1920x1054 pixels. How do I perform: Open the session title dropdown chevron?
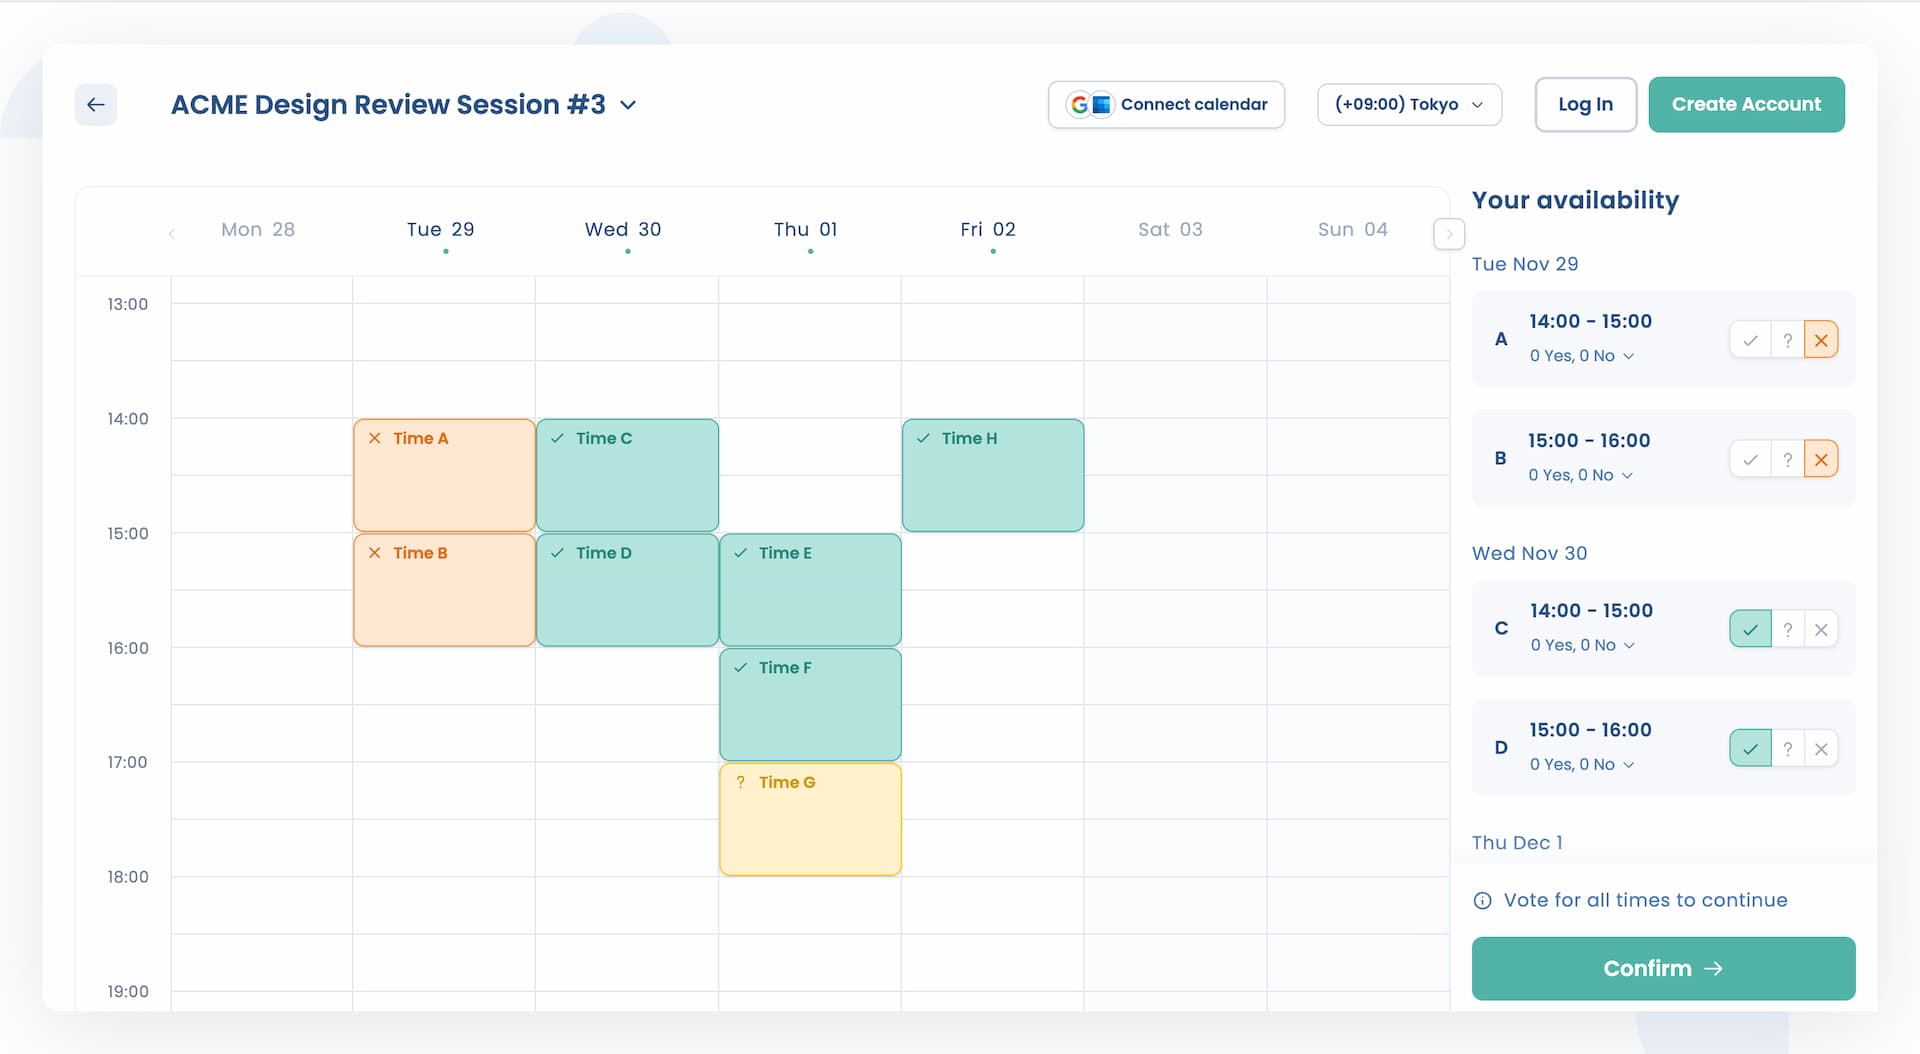tap(629, 105)
